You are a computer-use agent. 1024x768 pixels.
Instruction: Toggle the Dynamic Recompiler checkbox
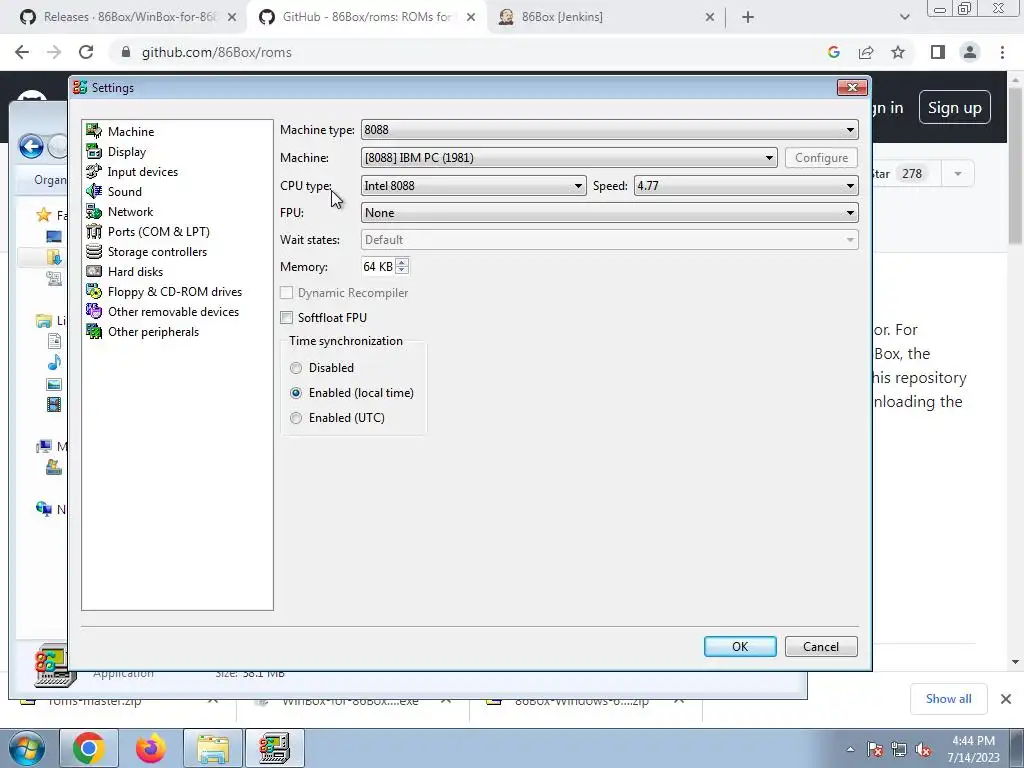(286, 293)
